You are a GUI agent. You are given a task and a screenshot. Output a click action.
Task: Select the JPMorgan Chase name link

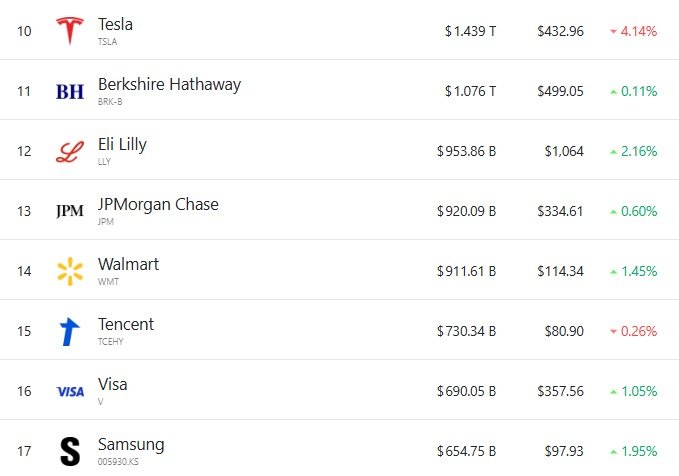click(x=158, y=204)
